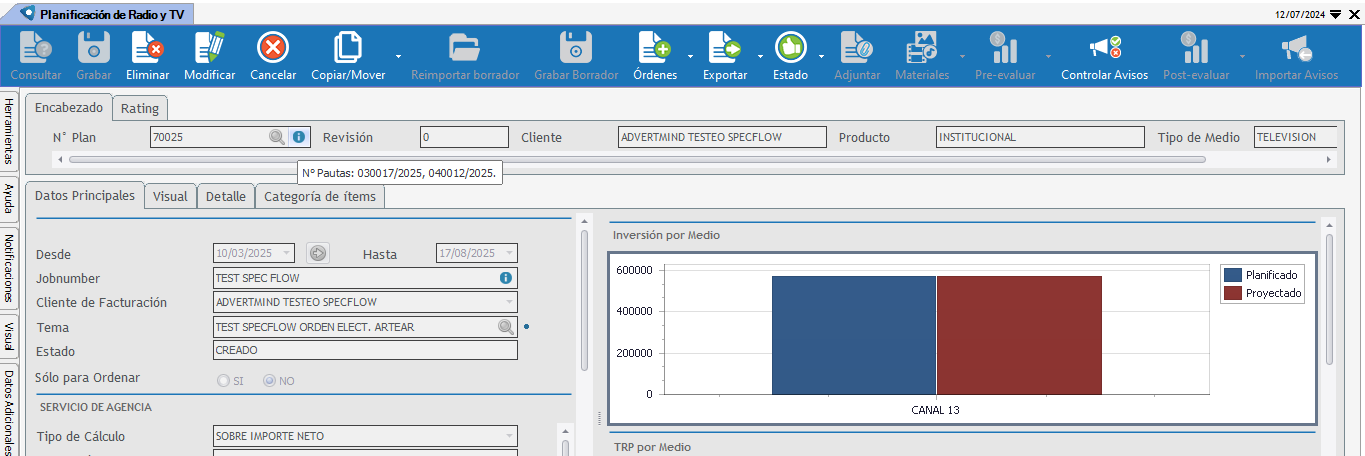
Task: Select the Planificación de Radio y TV window tab
Action: pyautogui.click(x=107, y=14)
